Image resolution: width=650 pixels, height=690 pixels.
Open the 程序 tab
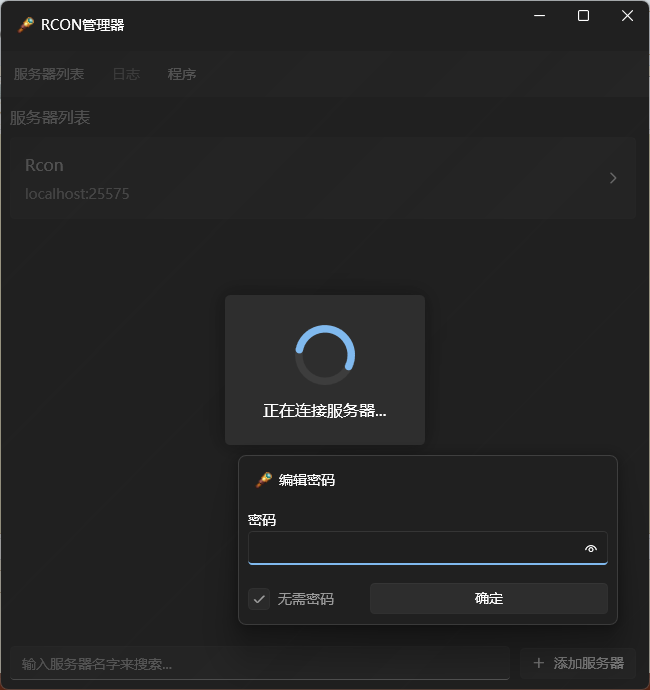182,74
